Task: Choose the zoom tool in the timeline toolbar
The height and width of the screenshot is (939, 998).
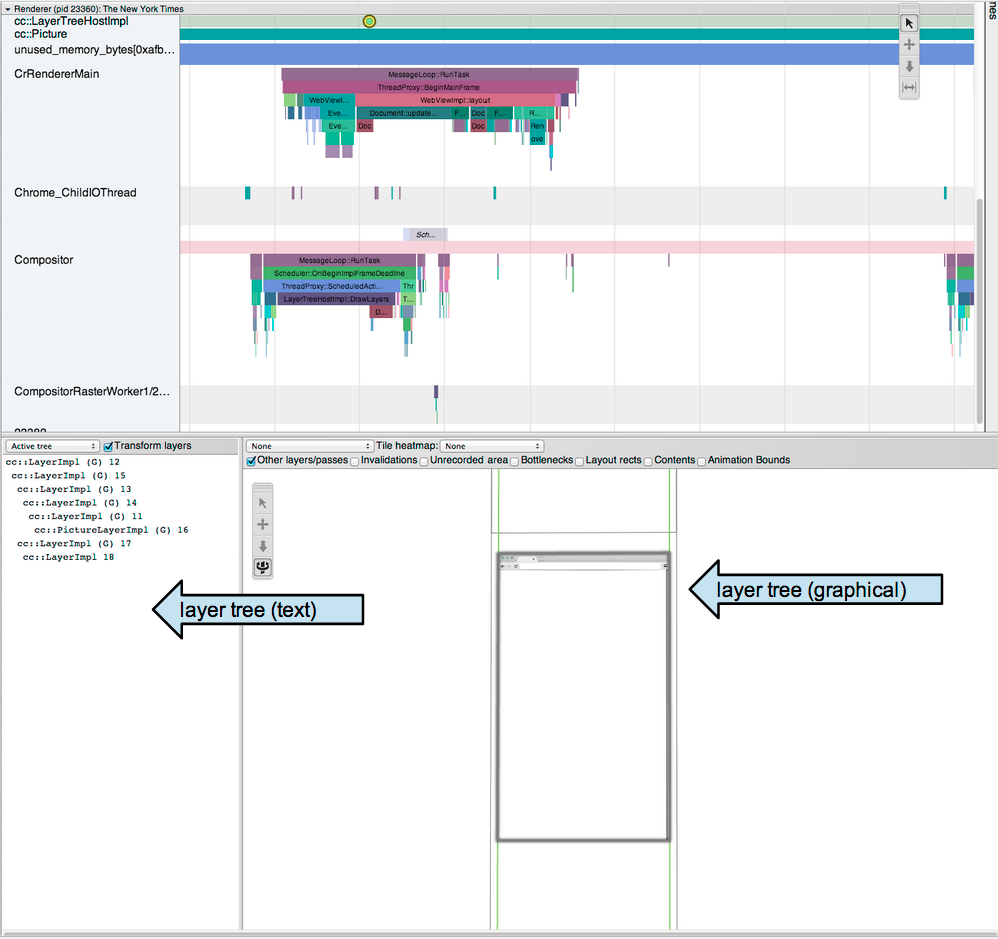Action: click(909, 66)
